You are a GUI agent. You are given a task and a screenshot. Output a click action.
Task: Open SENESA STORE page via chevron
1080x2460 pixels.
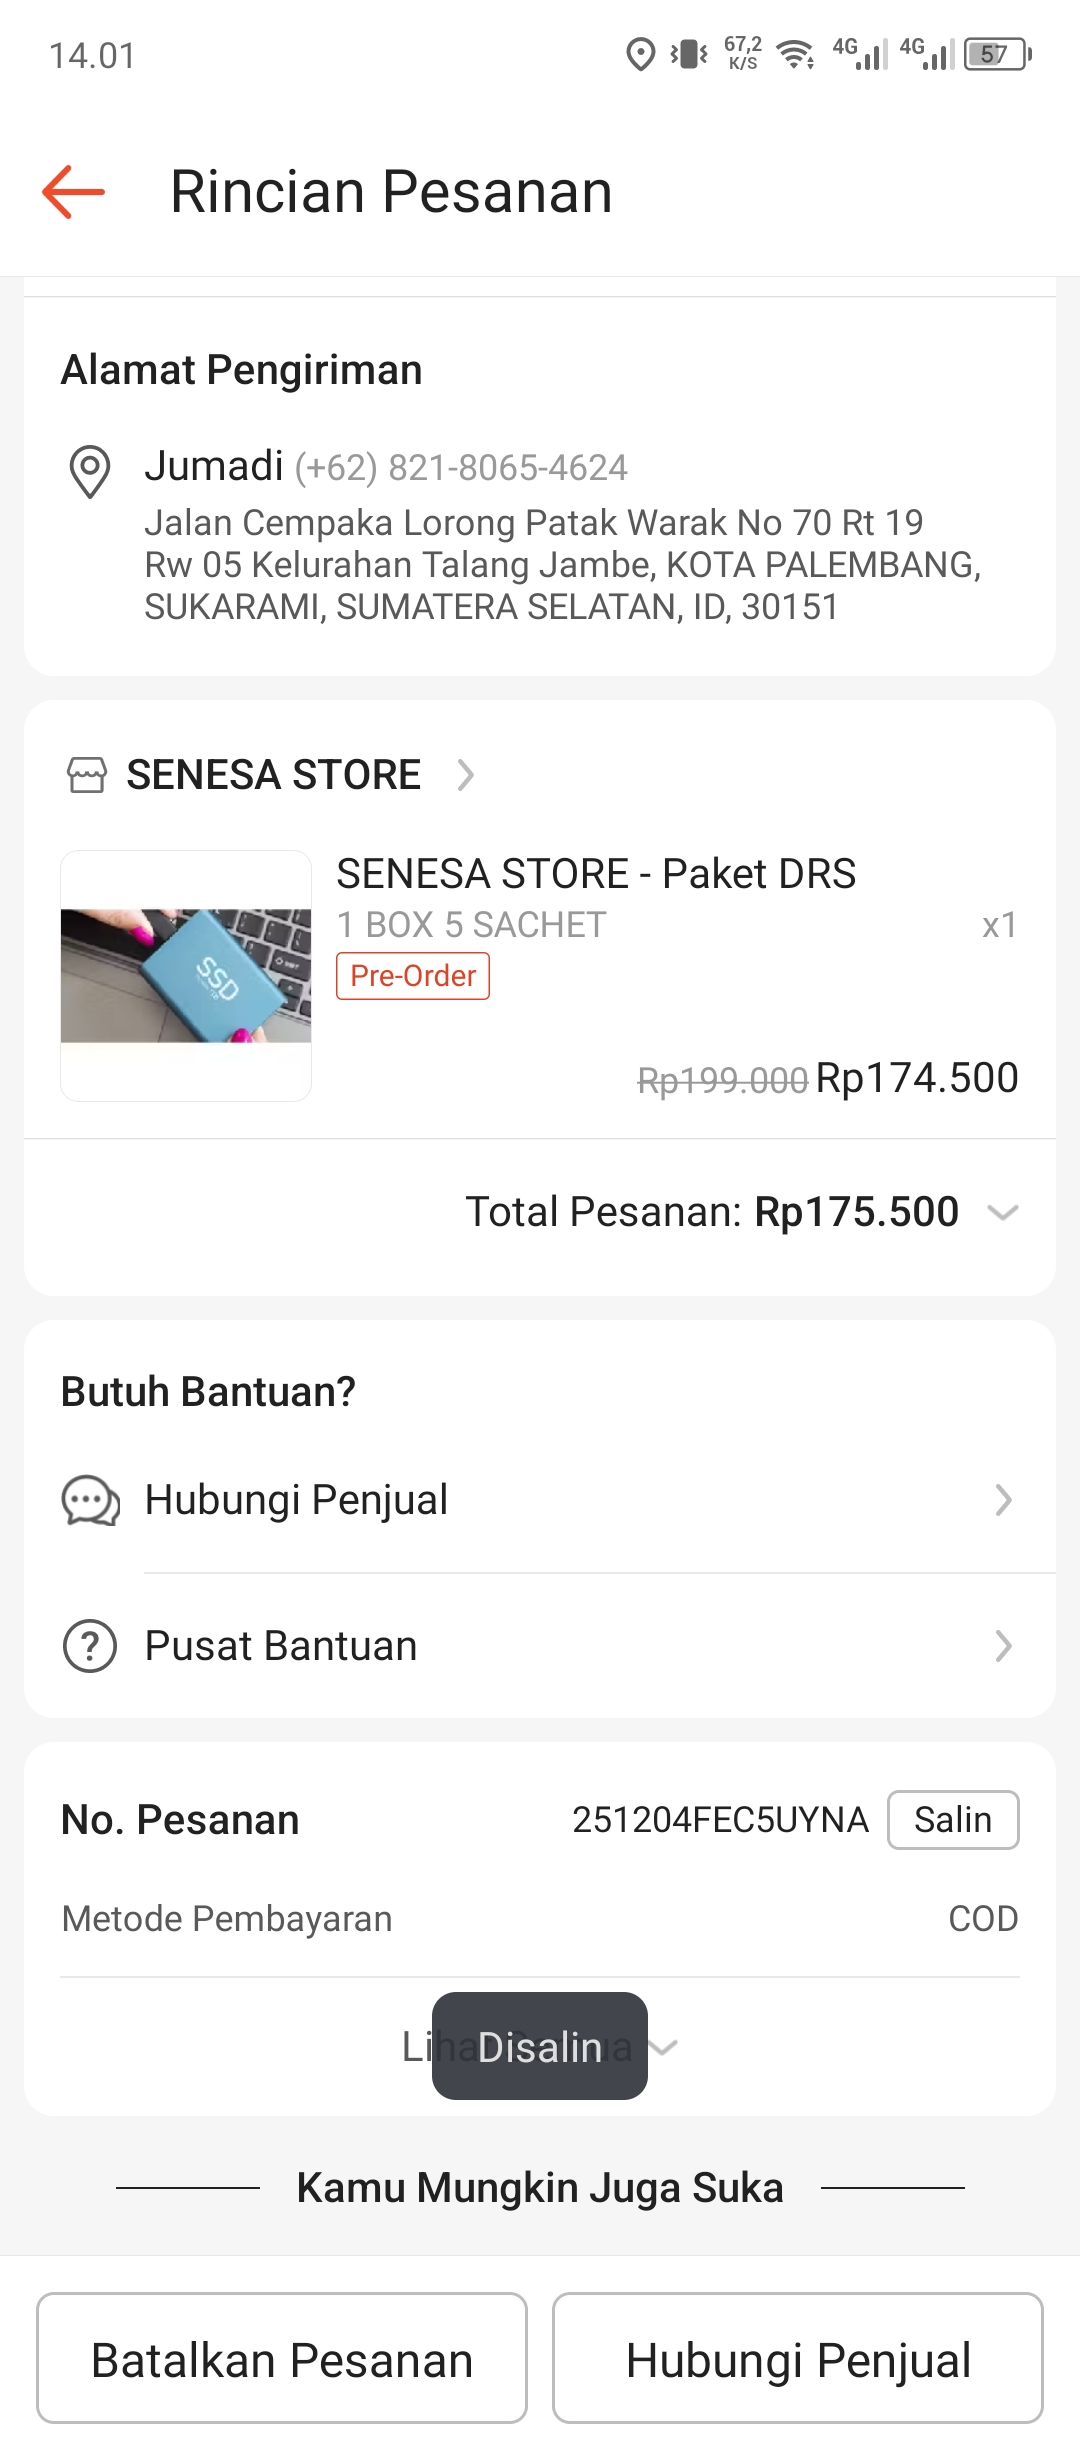(465, 775)
